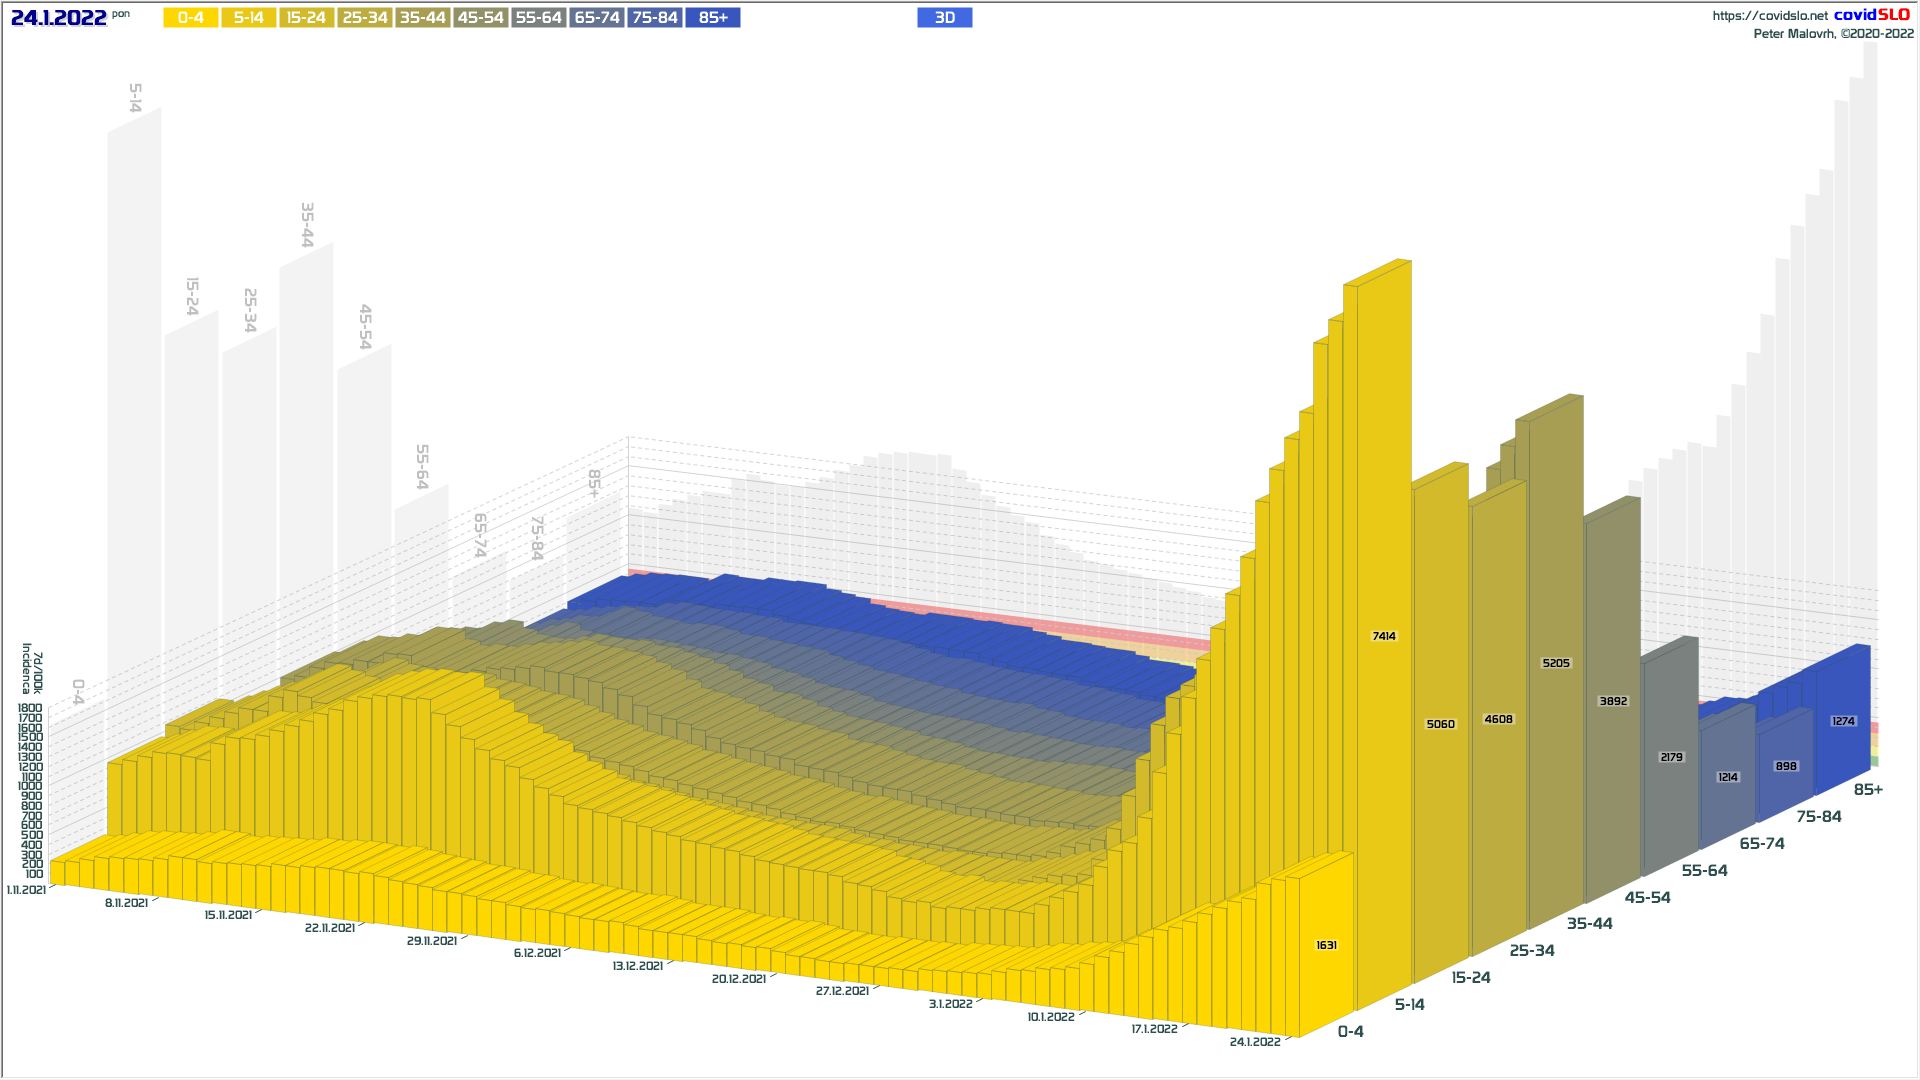The height and width of the screenshot is (1080, 1920).
Task: Toggle the 55-64 age group legend button
Action: click(x=539, y=18)
